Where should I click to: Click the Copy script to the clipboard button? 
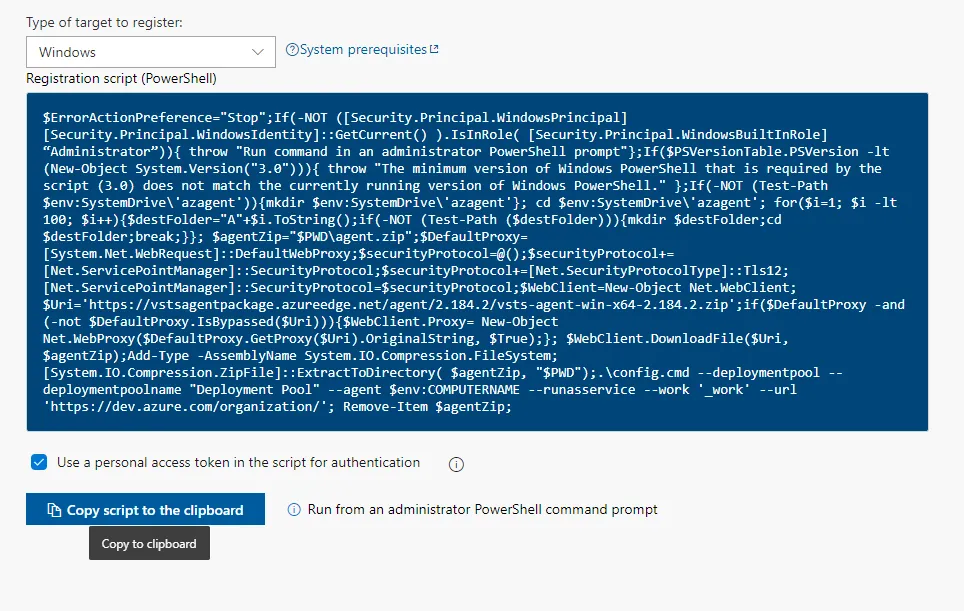[x=145, y=508]
